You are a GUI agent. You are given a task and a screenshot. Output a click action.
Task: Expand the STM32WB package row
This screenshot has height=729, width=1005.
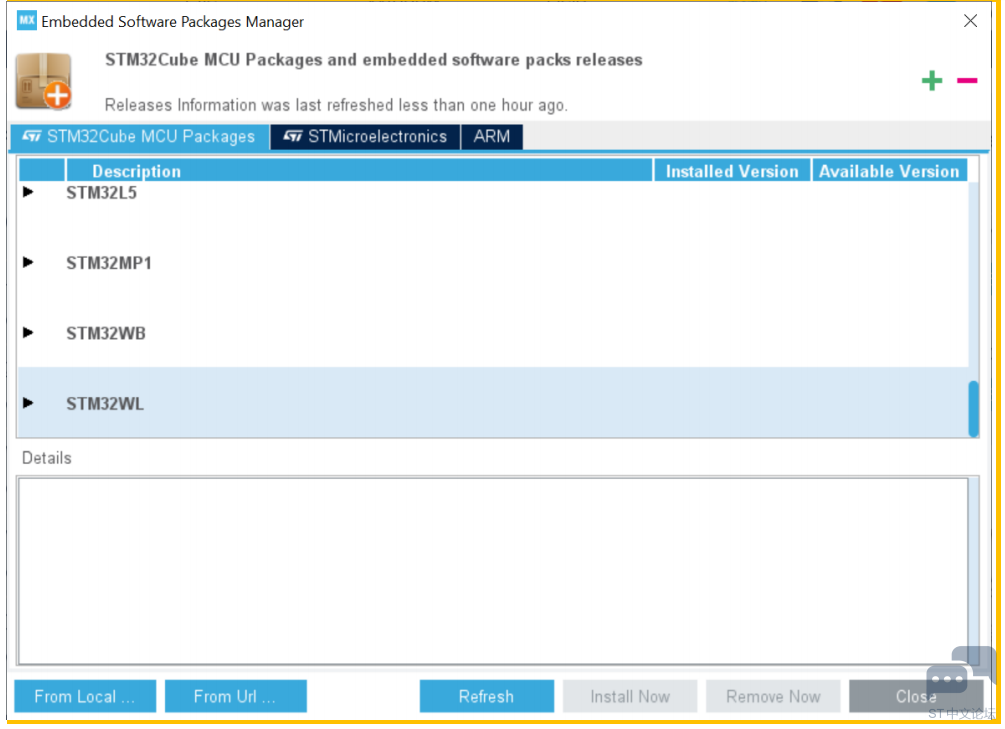click(28, 333)
